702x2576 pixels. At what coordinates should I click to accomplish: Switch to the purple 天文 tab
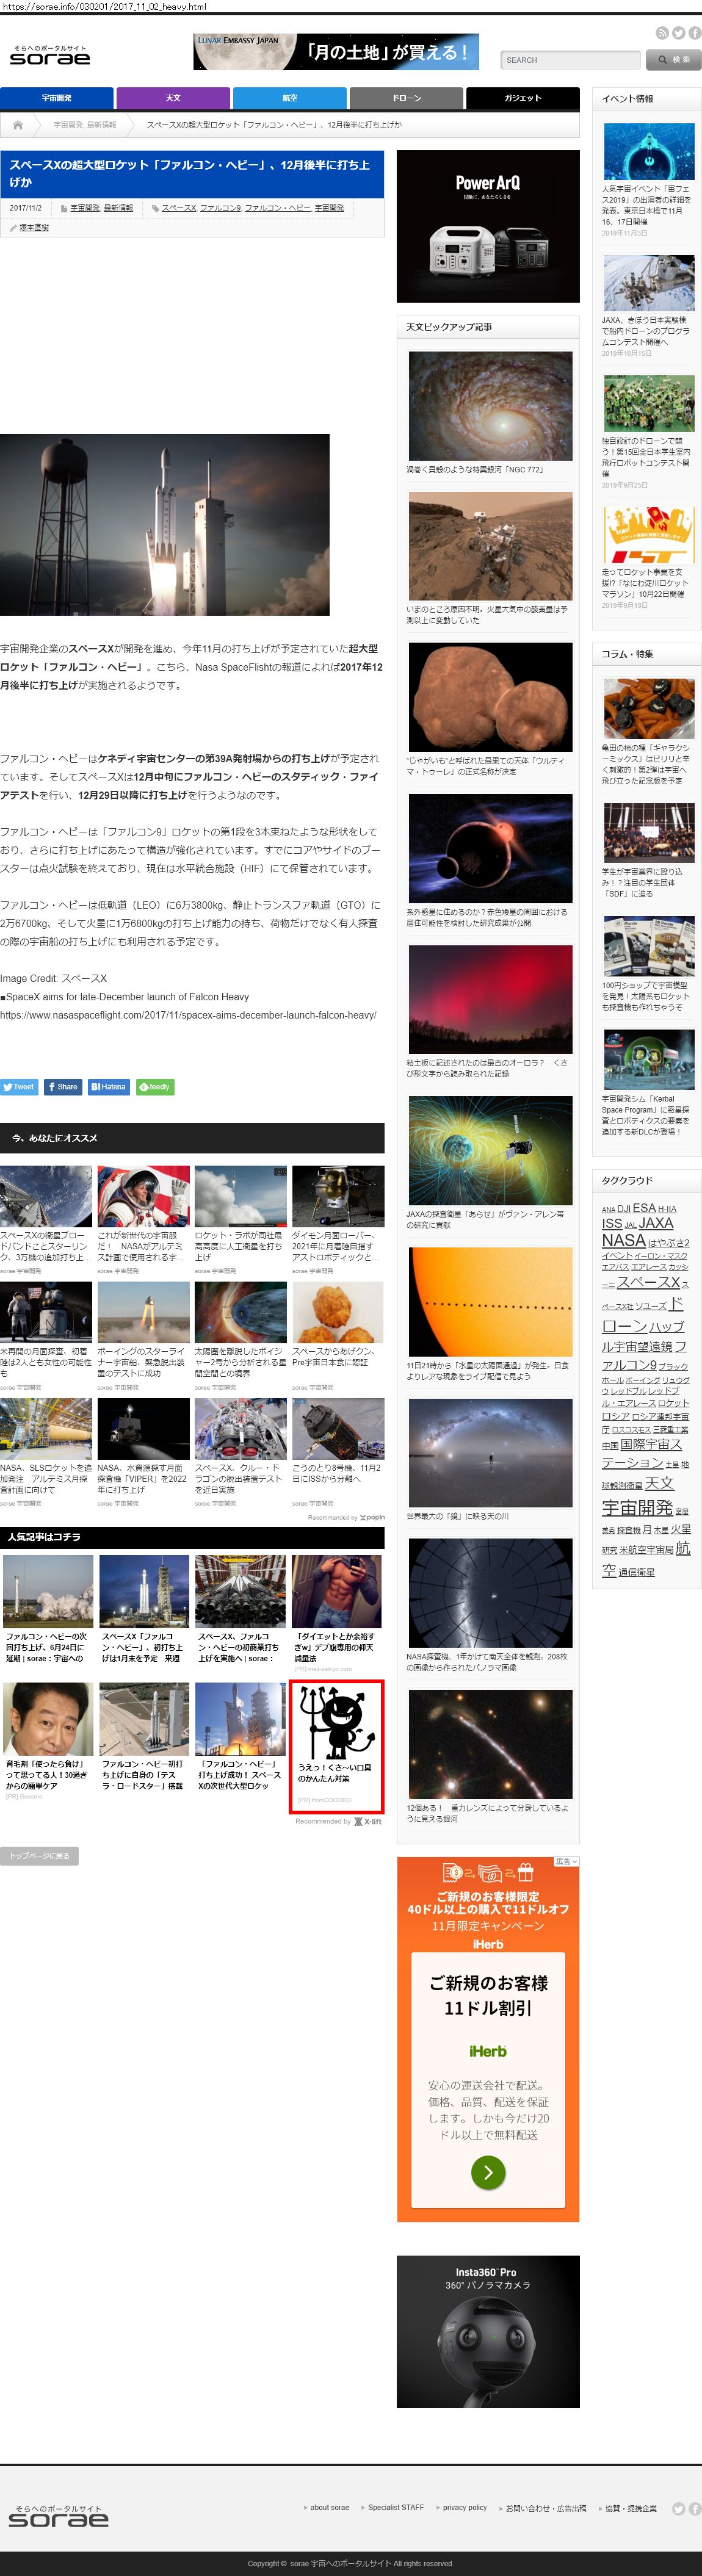coord(173,98)
